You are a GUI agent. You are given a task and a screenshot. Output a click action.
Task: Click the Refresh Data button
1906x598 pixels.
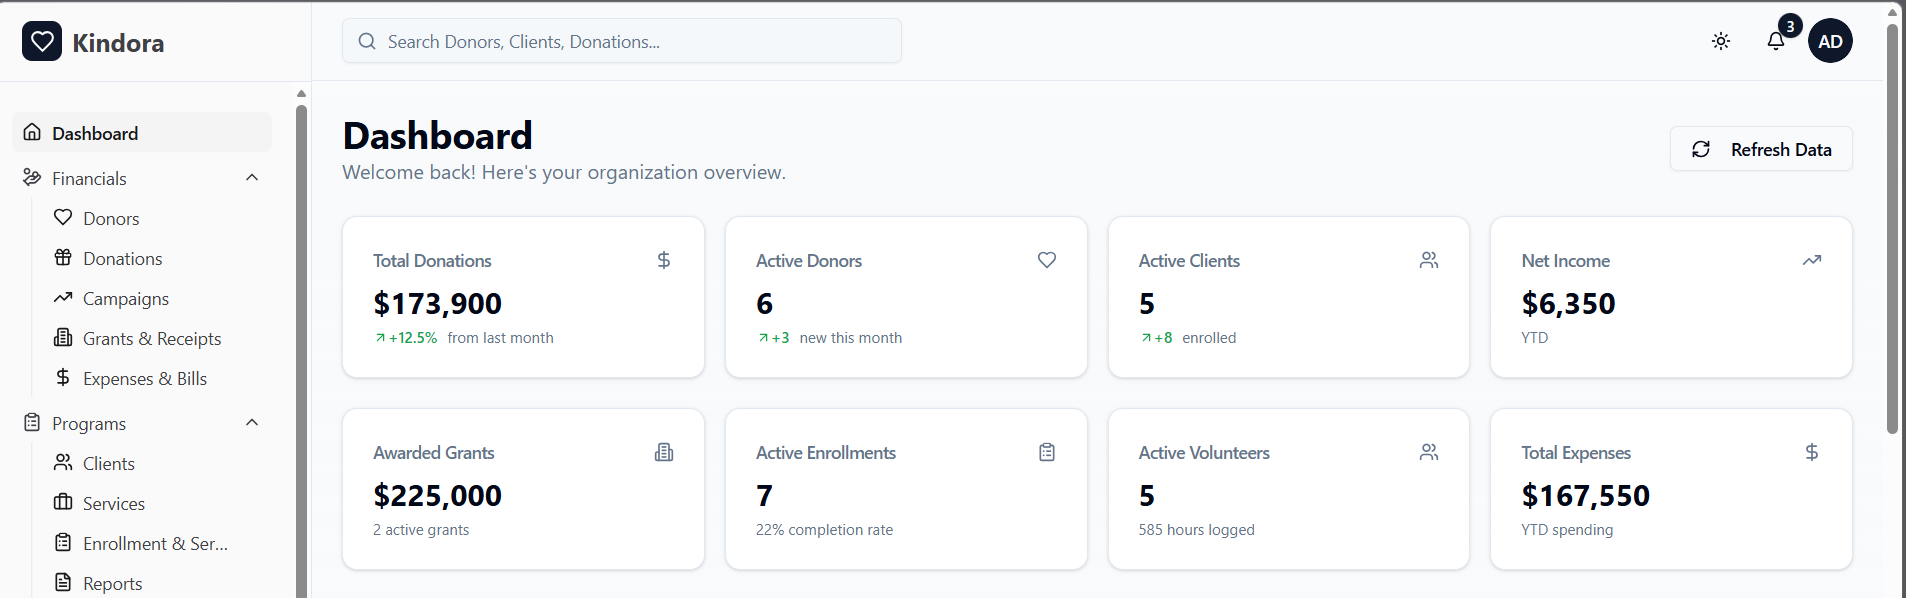click(x=1761, y=149)
